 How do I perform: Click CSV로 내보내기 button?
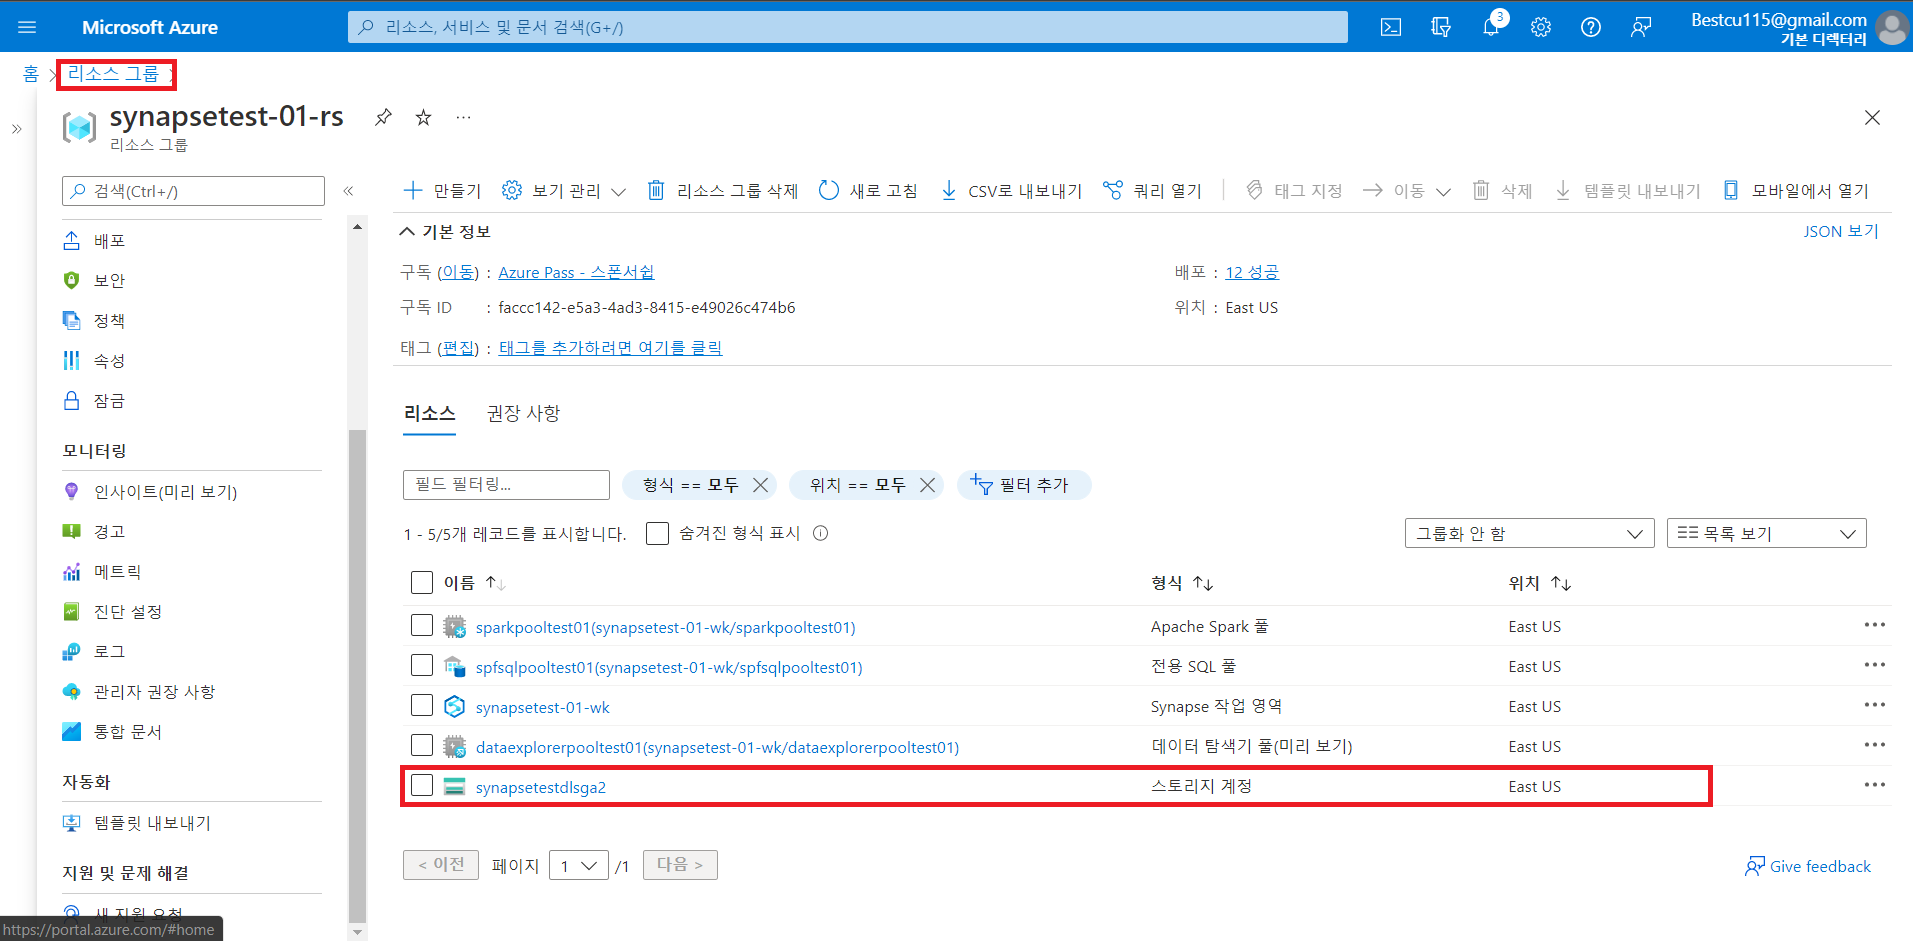click(x=1011, y=191)
